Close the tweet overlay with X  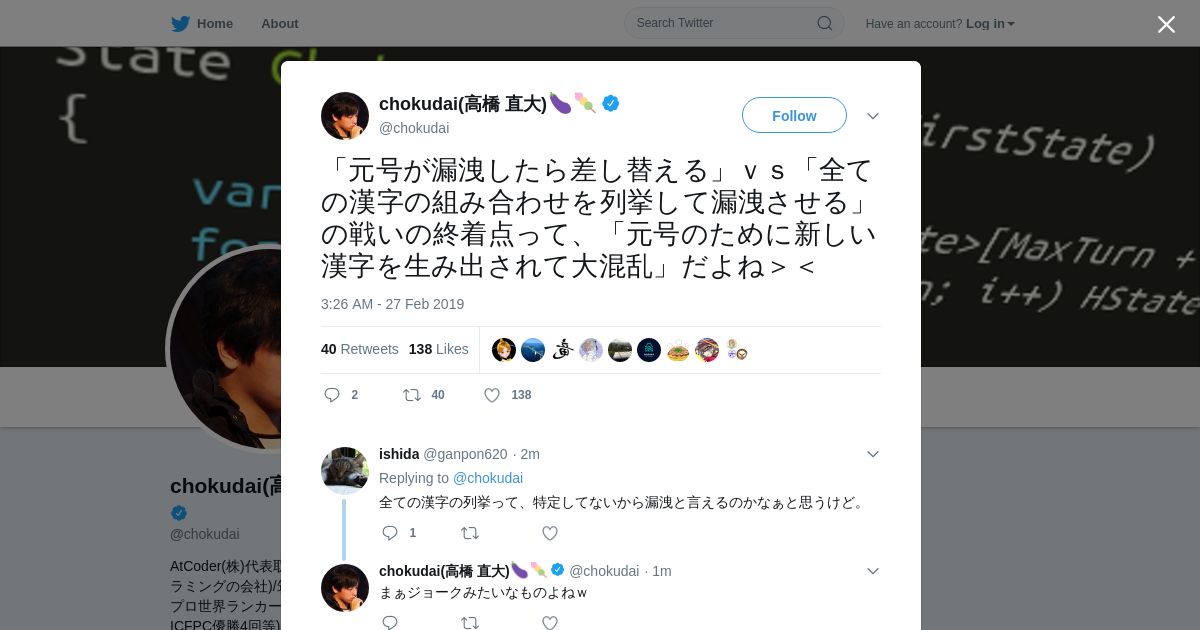[1166, 24]
